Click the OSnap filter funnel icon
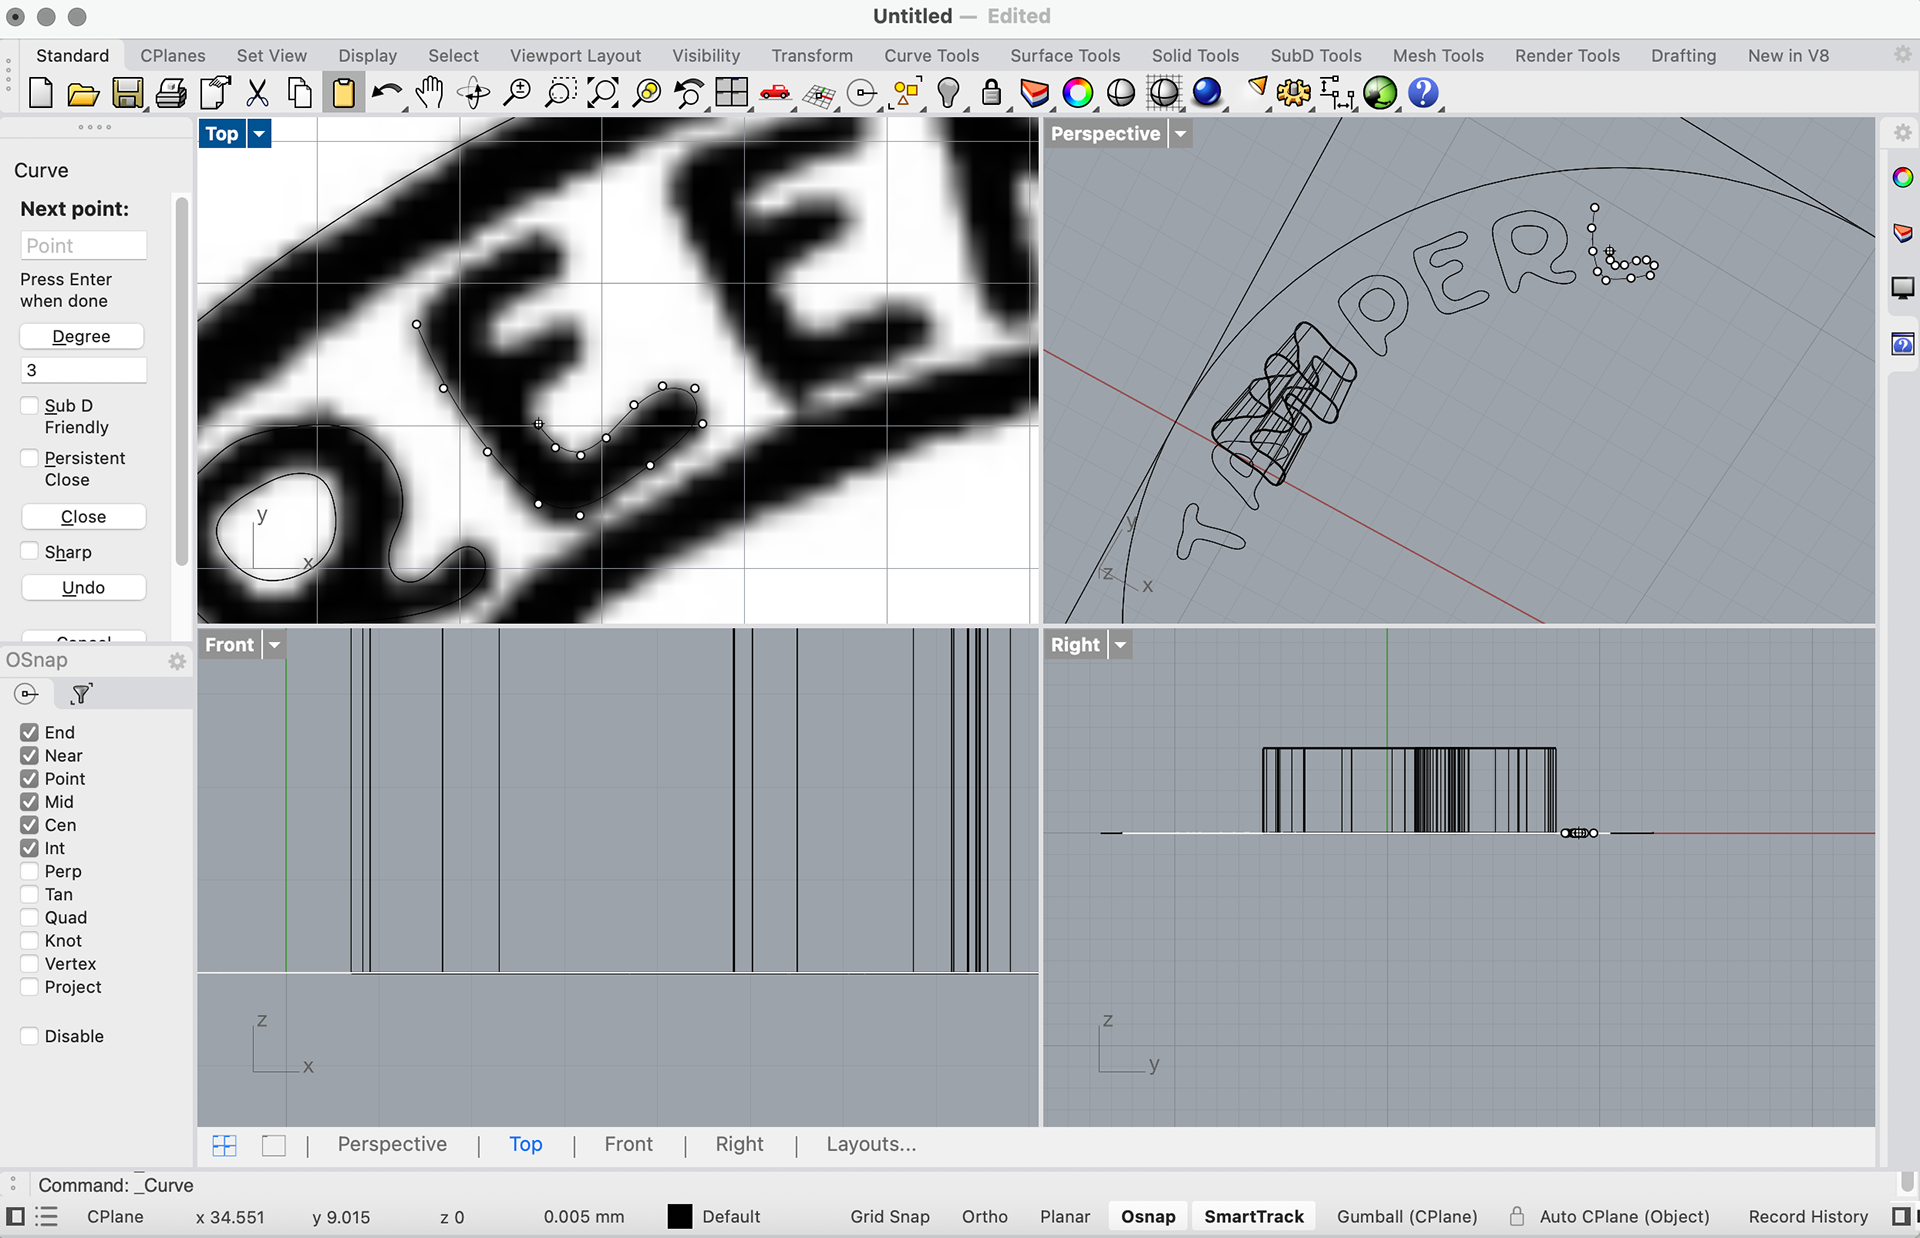 click(x=81, y=693)
